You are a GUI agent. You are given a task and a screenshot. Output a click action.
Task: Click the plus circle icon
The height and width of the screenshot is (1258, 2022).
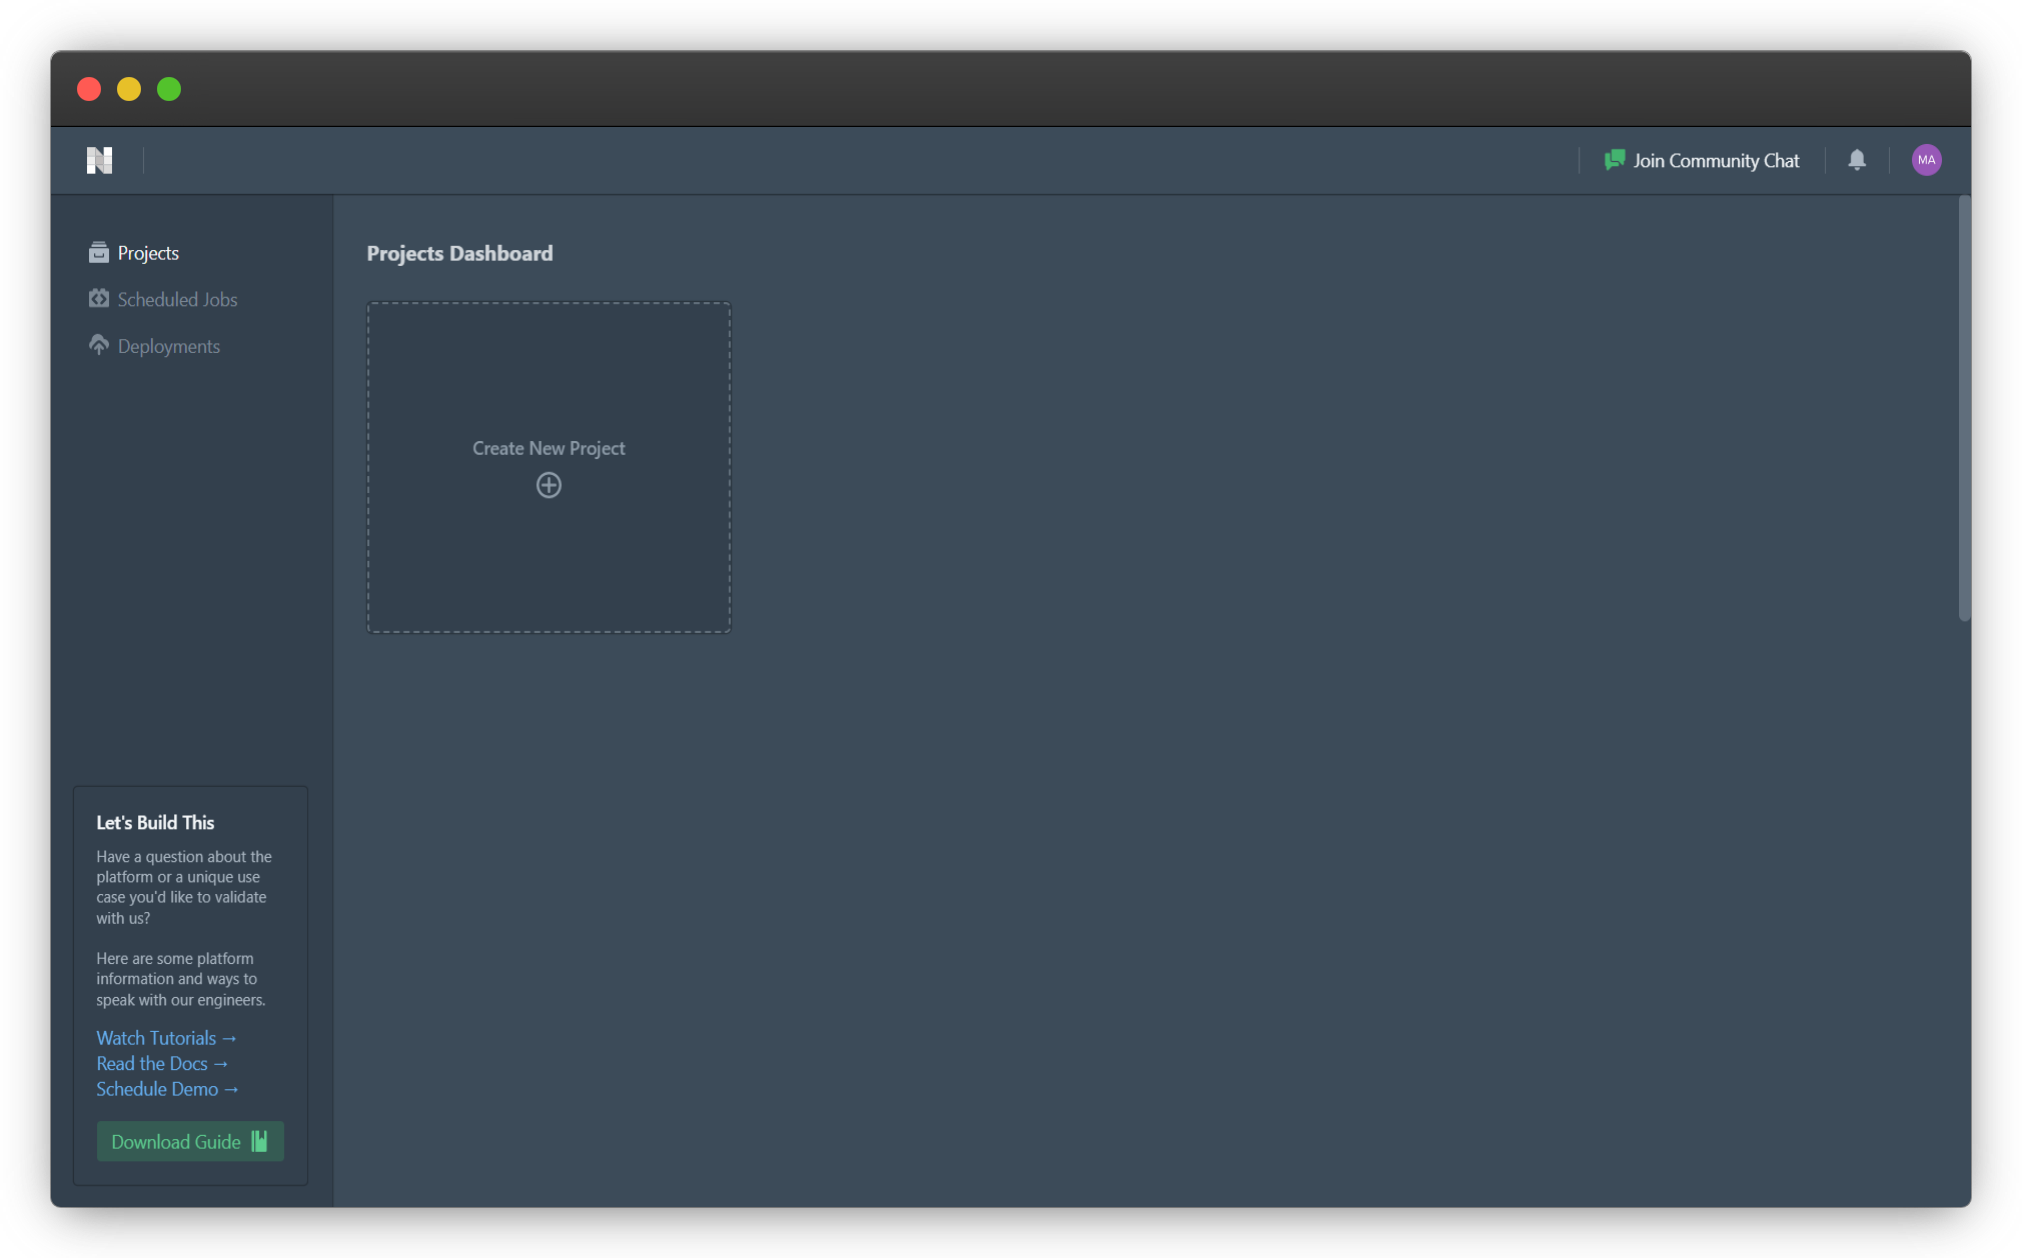(x=548, y=486)
